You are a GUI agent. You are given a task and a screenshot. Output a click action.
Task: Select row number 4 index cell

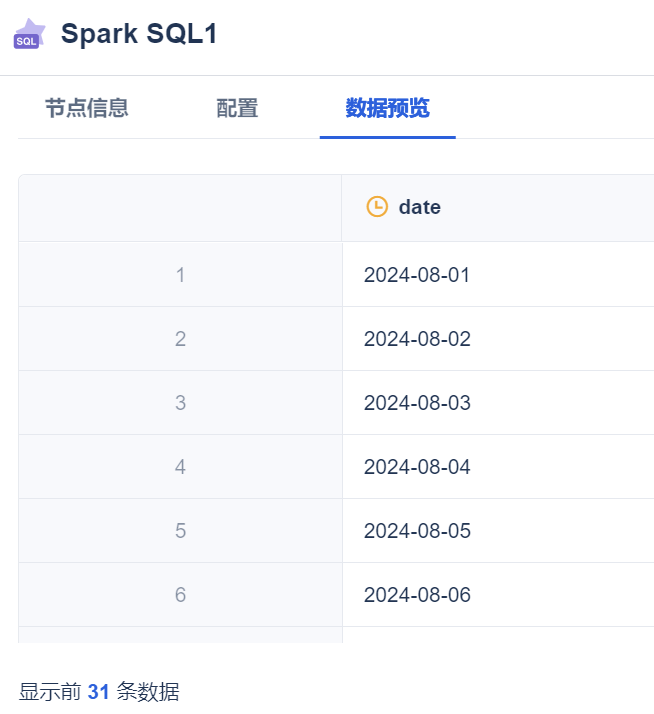pyautogui.click(x=180, y=467)
